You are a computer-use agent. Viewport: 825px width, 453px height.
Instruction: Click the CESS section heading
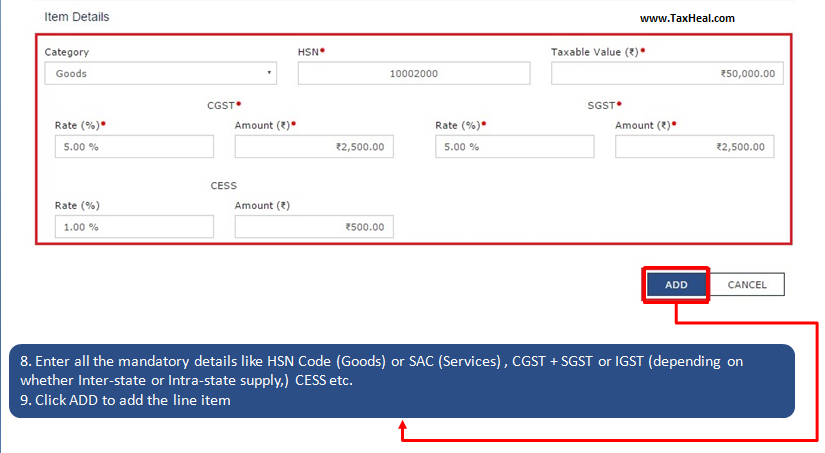coord(223,185)
